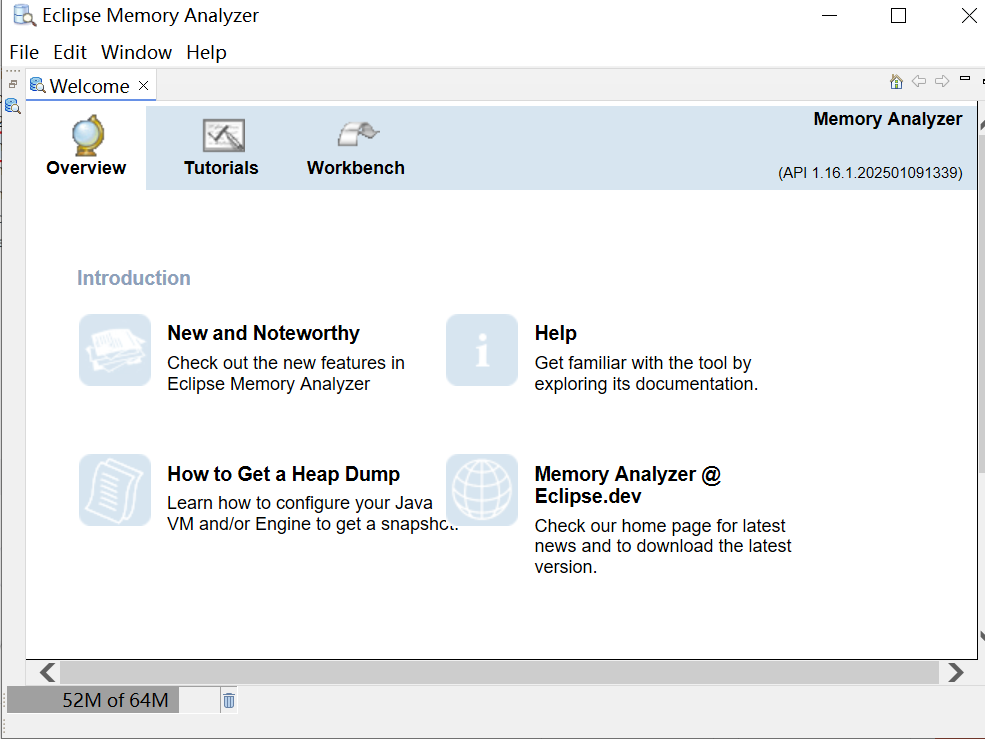
Task: Click the Introduction heading
Action: [134, 278]
